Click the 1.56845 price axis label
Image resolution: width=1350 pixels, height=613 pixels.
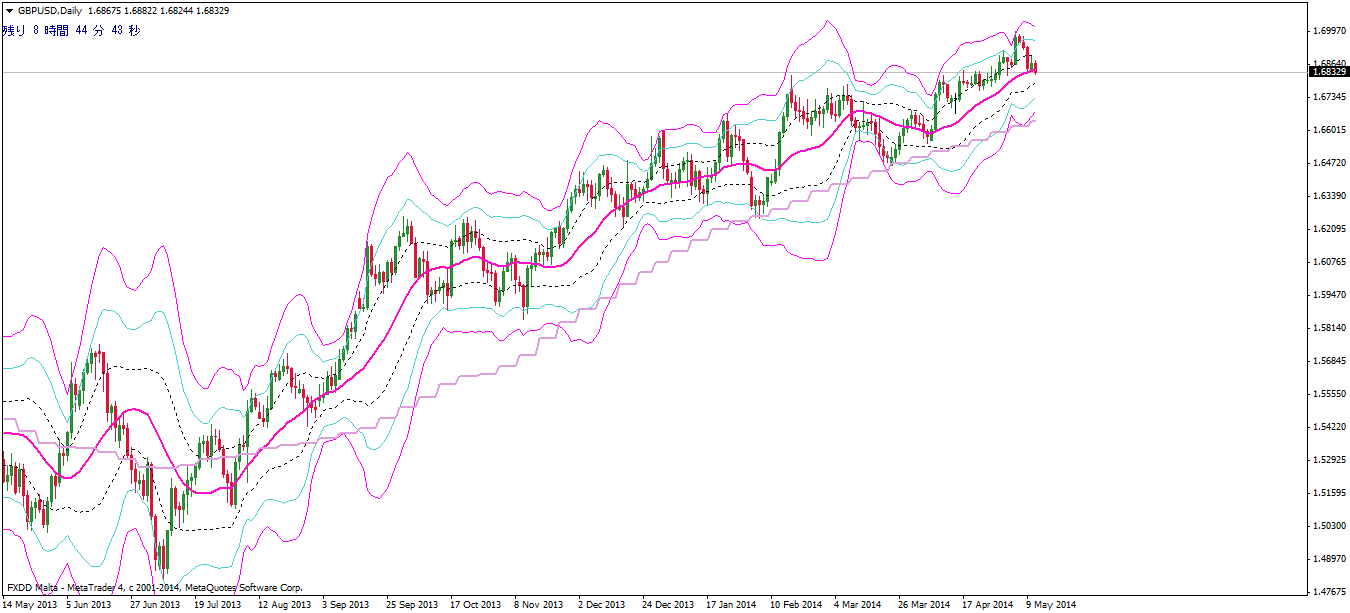(x=1328, y=361)
